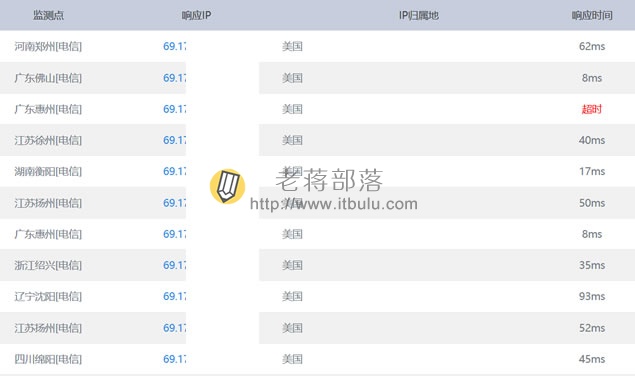Open the IP link in 河南郑州[电信] row
Viewport: 635px width, 376px height.
pos(175,46)
